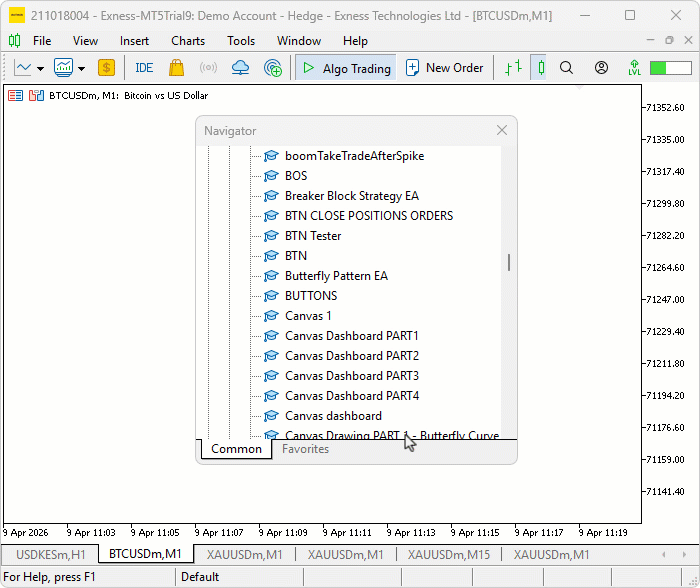Open the View menu

point(85,41)
